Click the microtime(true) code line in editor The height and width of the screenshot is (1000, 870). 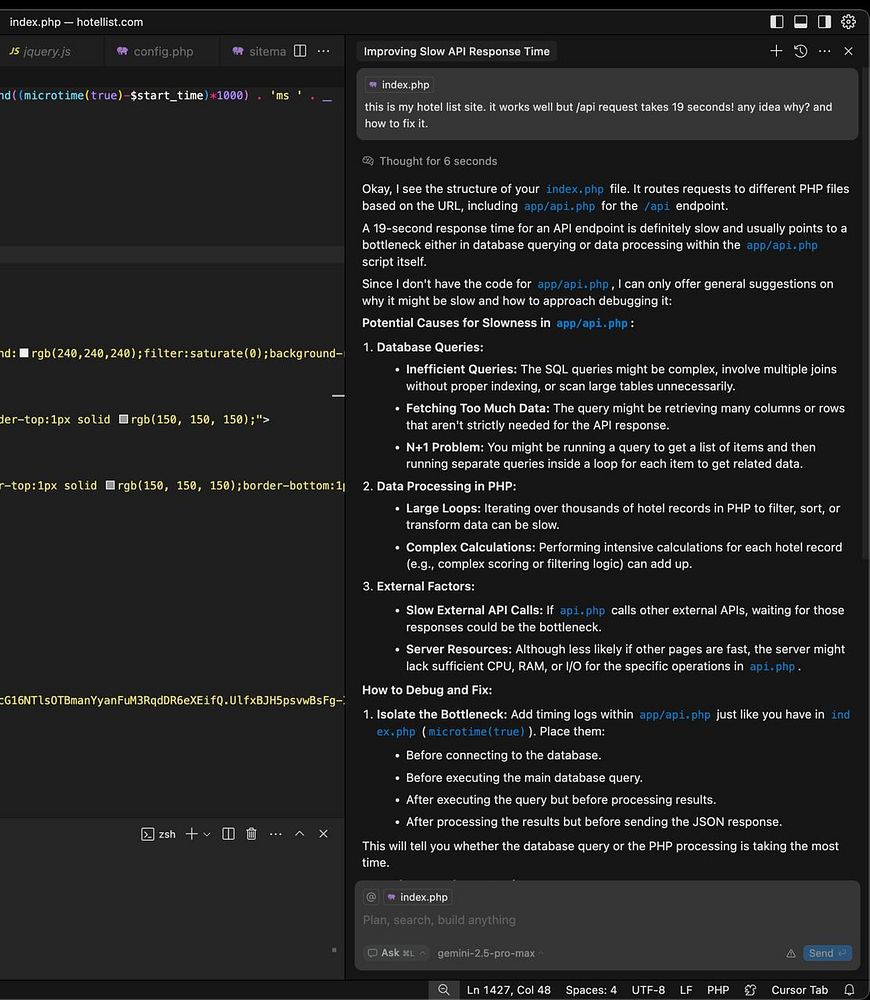pyautogui.click(x=167, y=96)
